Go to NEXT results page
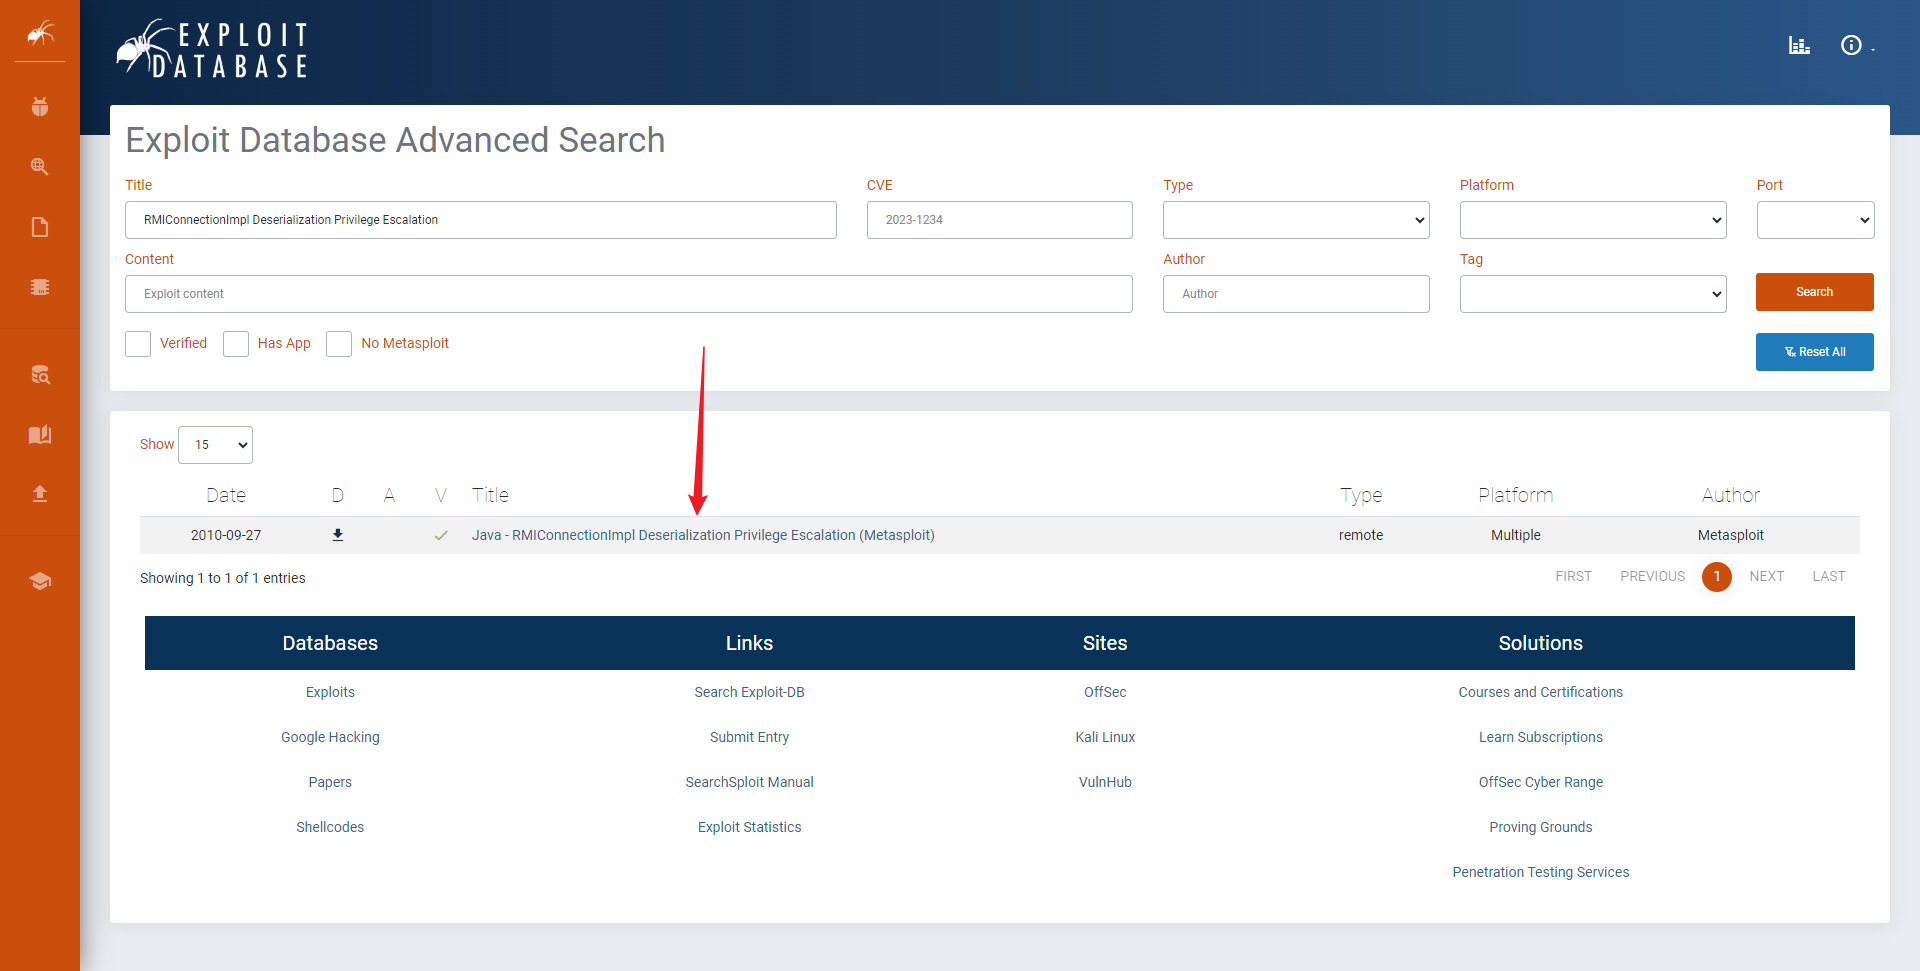1920x971 pixels. [x=1766, y=576]
